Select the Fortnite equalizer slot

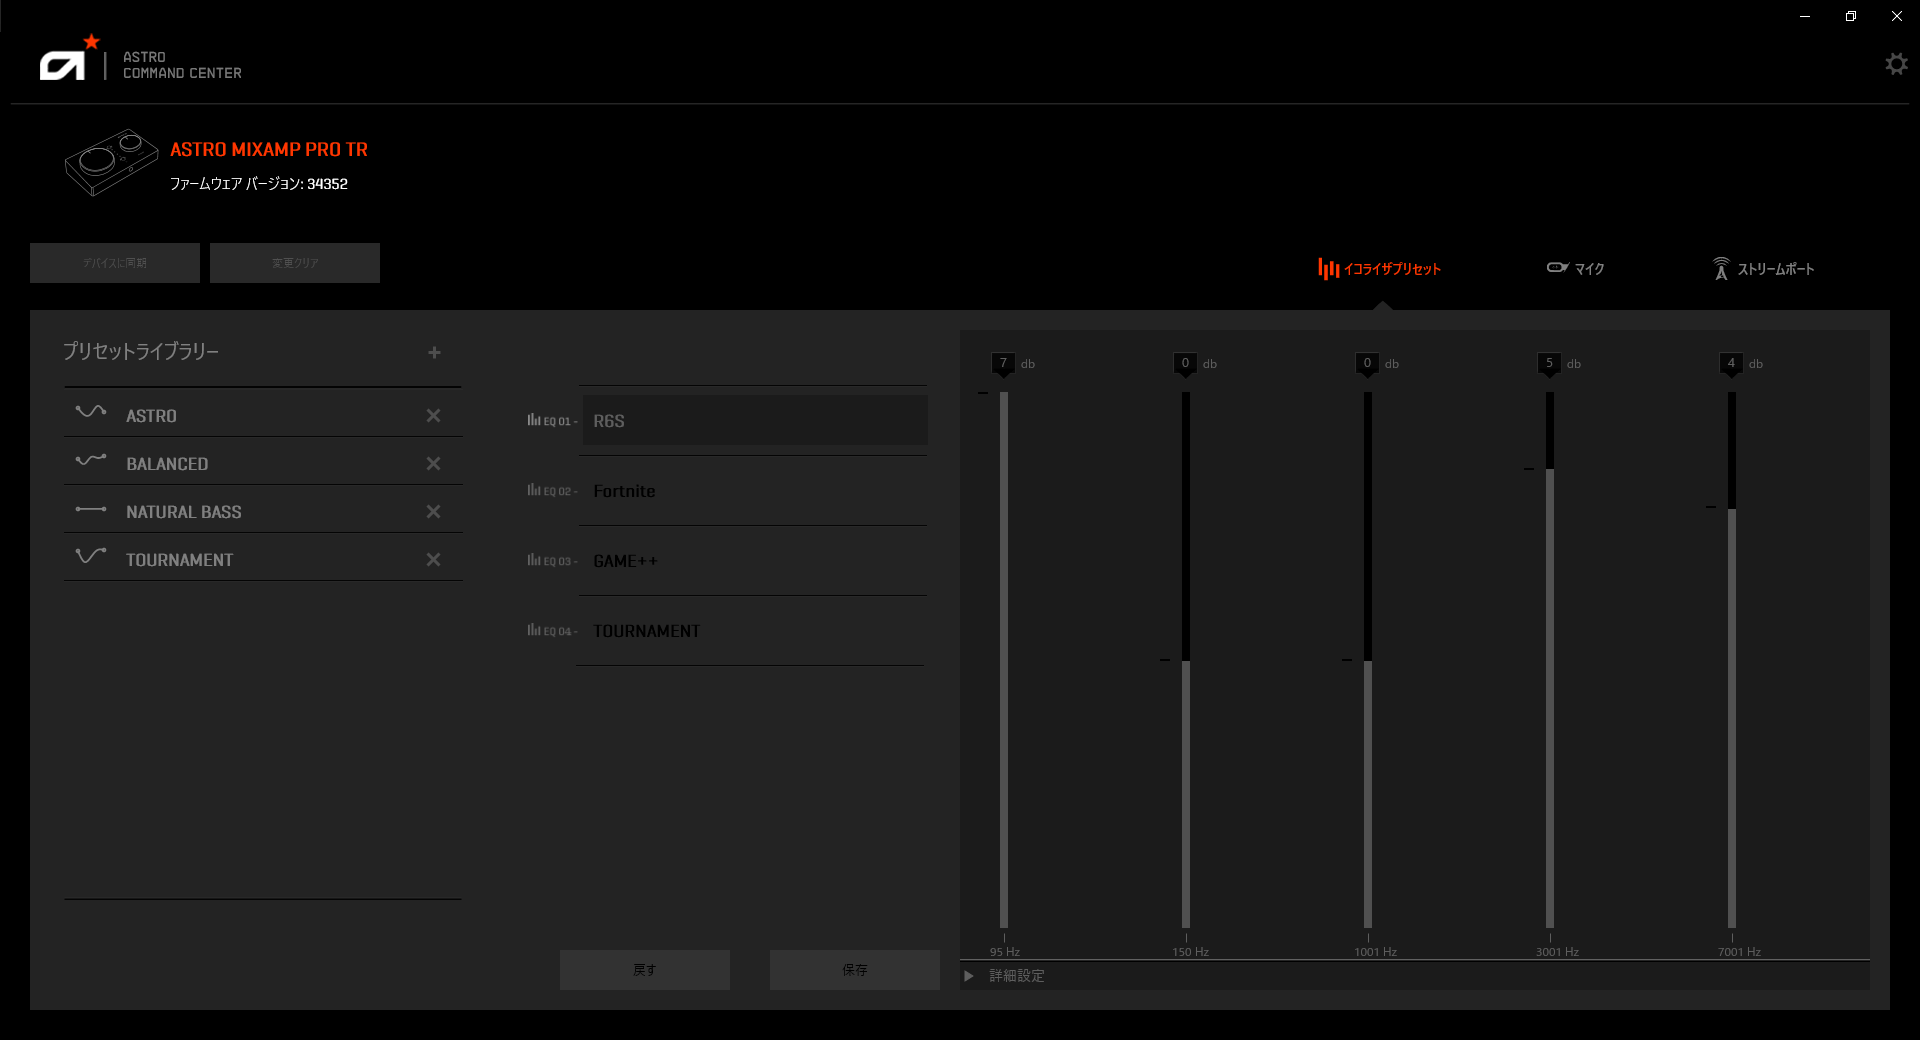(755, 490)
